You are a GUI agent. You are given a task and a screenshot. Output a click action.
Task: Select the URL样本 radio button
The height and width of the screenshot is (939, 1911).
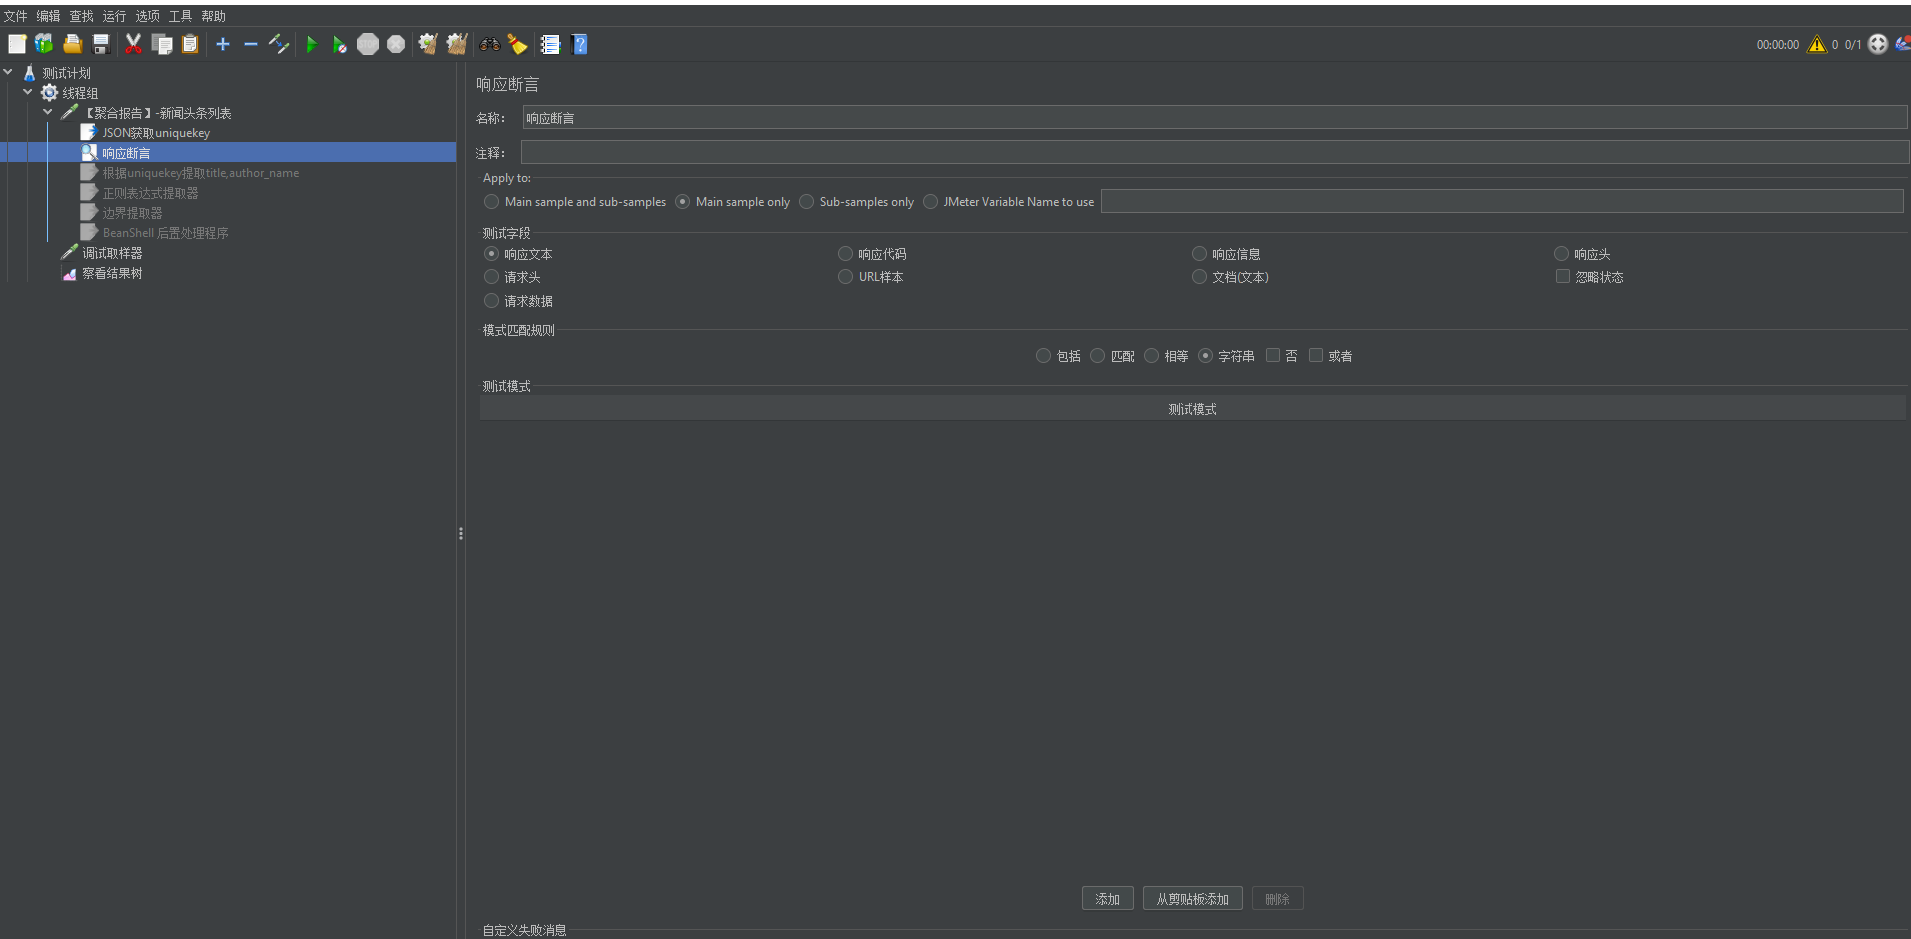(845, 277)
